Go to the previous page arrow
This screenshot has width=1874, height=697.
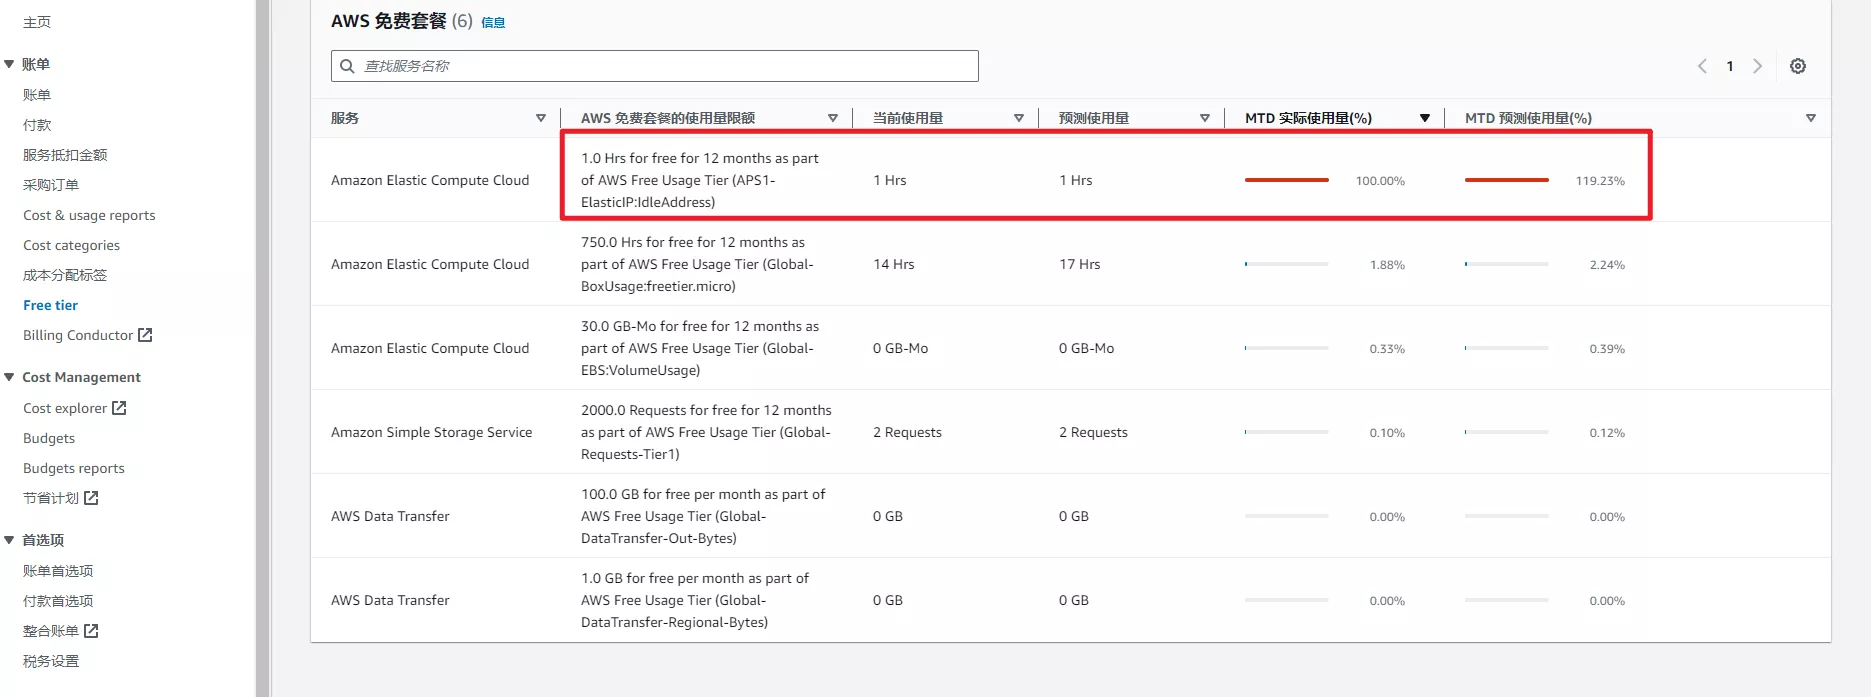click(1702, 66)
